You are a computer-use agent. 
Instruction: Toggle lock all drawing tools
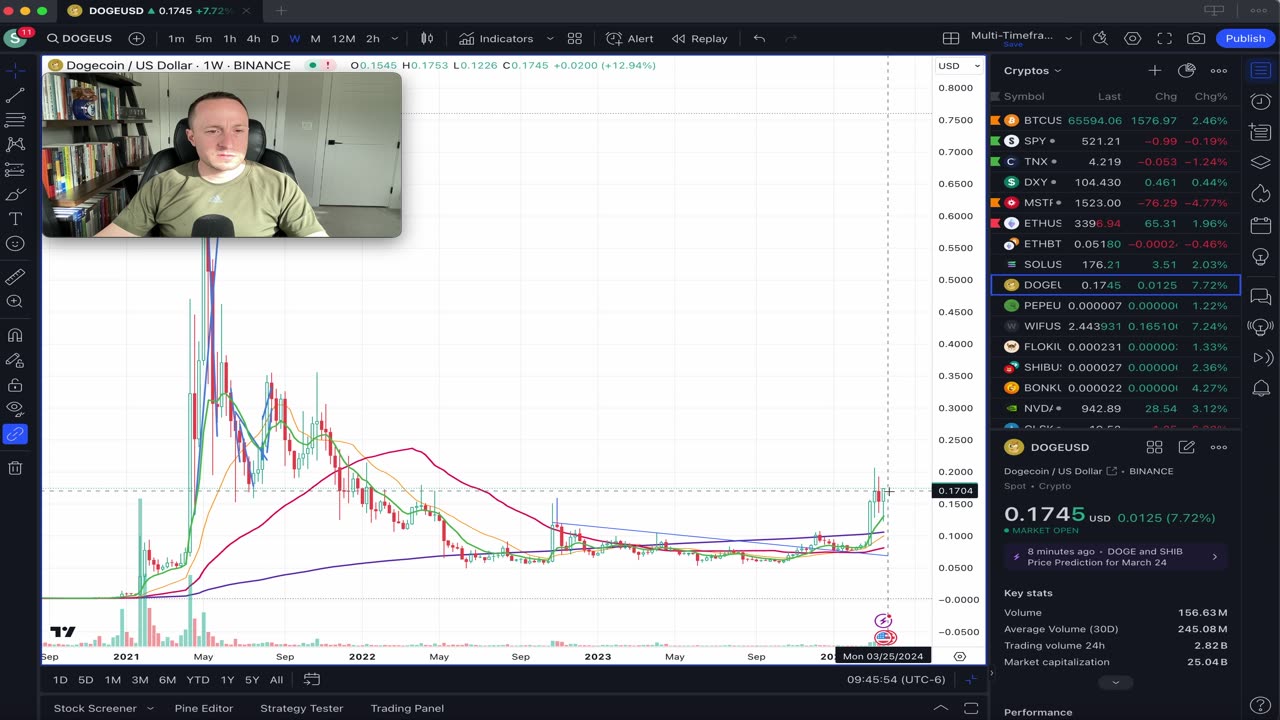click(x=15, y=385)
